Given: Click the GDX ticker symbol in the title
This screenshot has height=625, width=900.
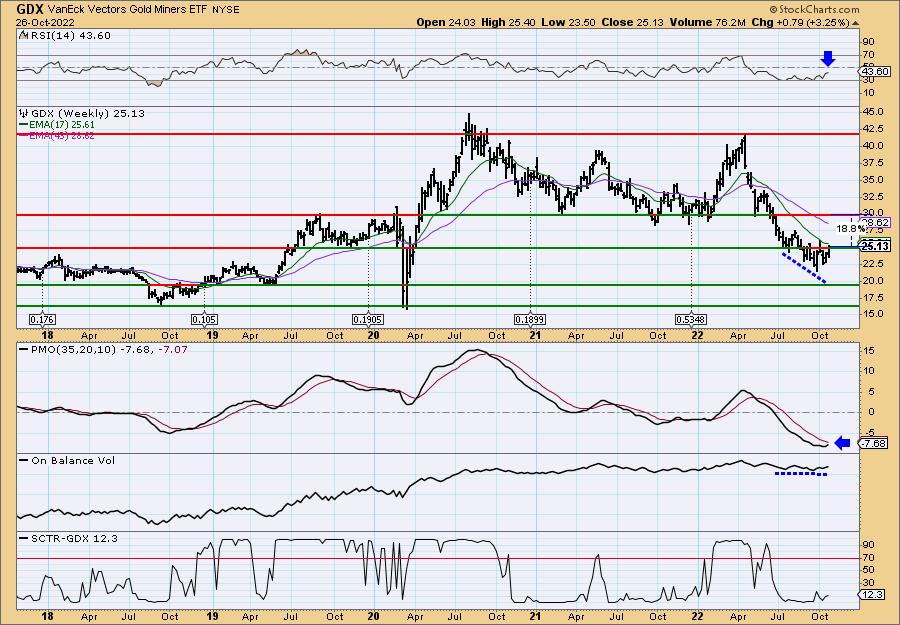Looking at the screenshot, I should tap(30, 9).
